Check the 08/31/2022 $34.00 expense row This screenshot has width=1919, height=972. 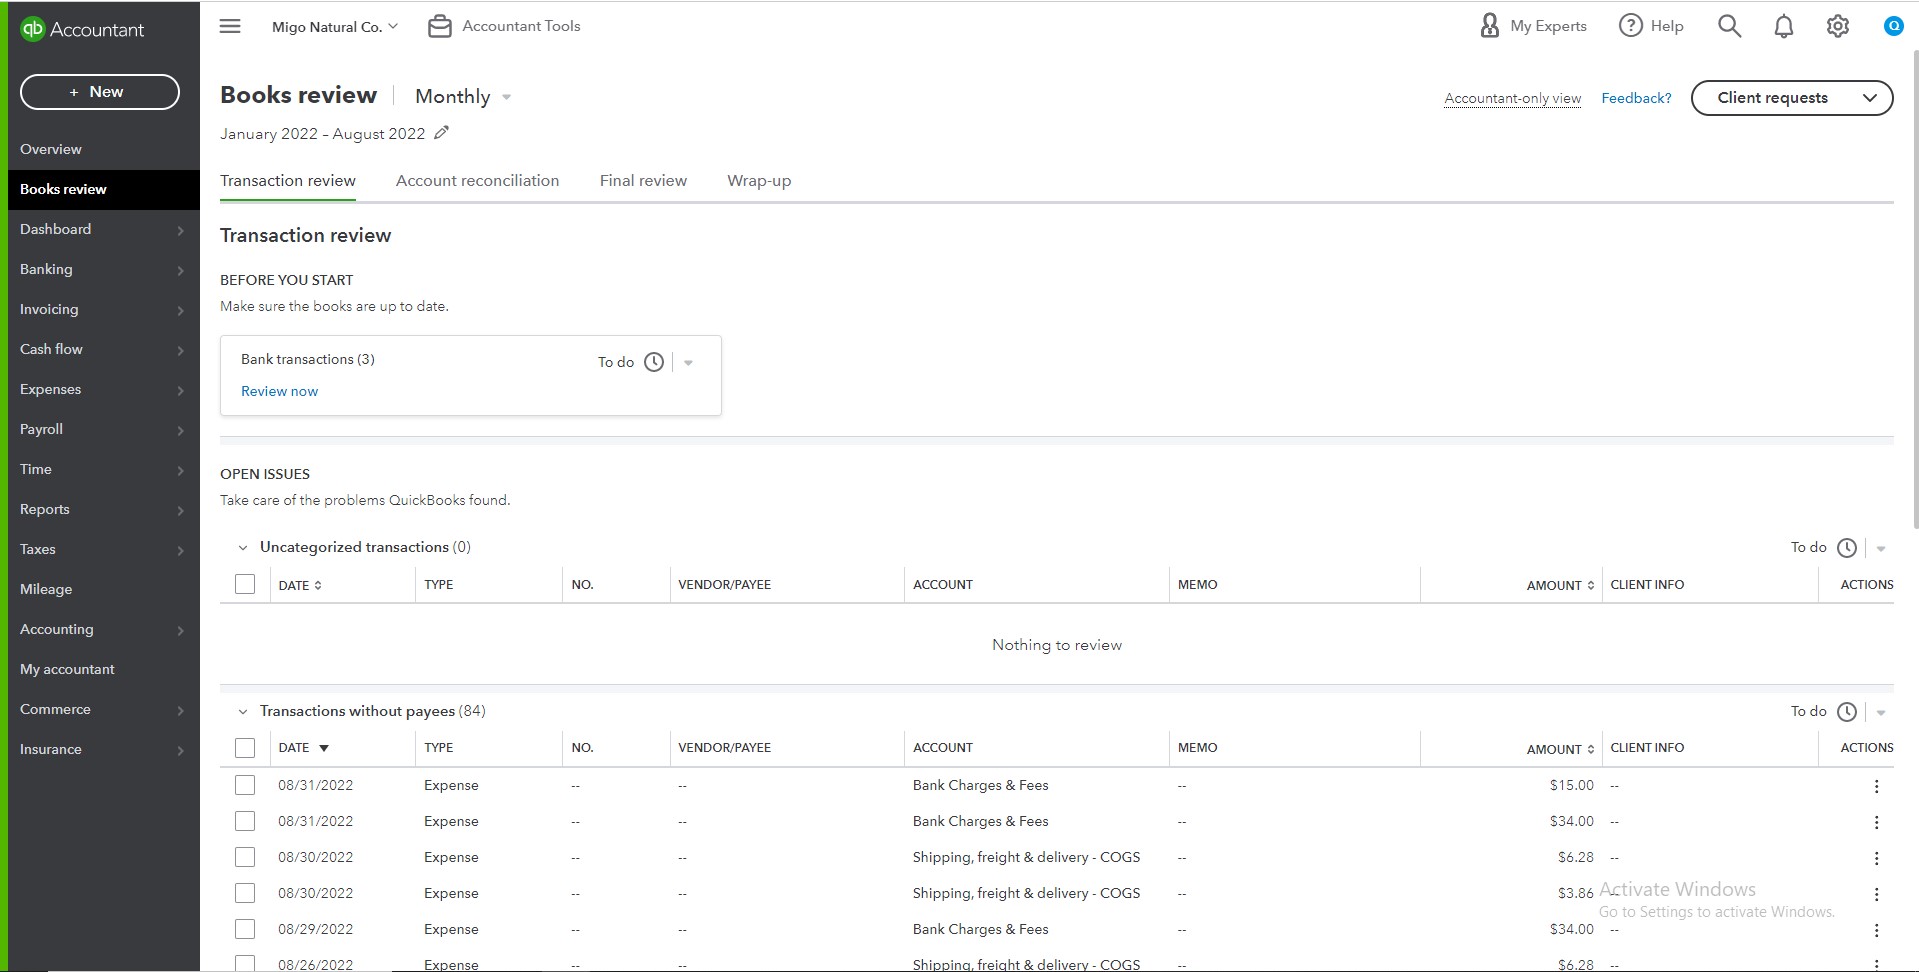[245, 821]
